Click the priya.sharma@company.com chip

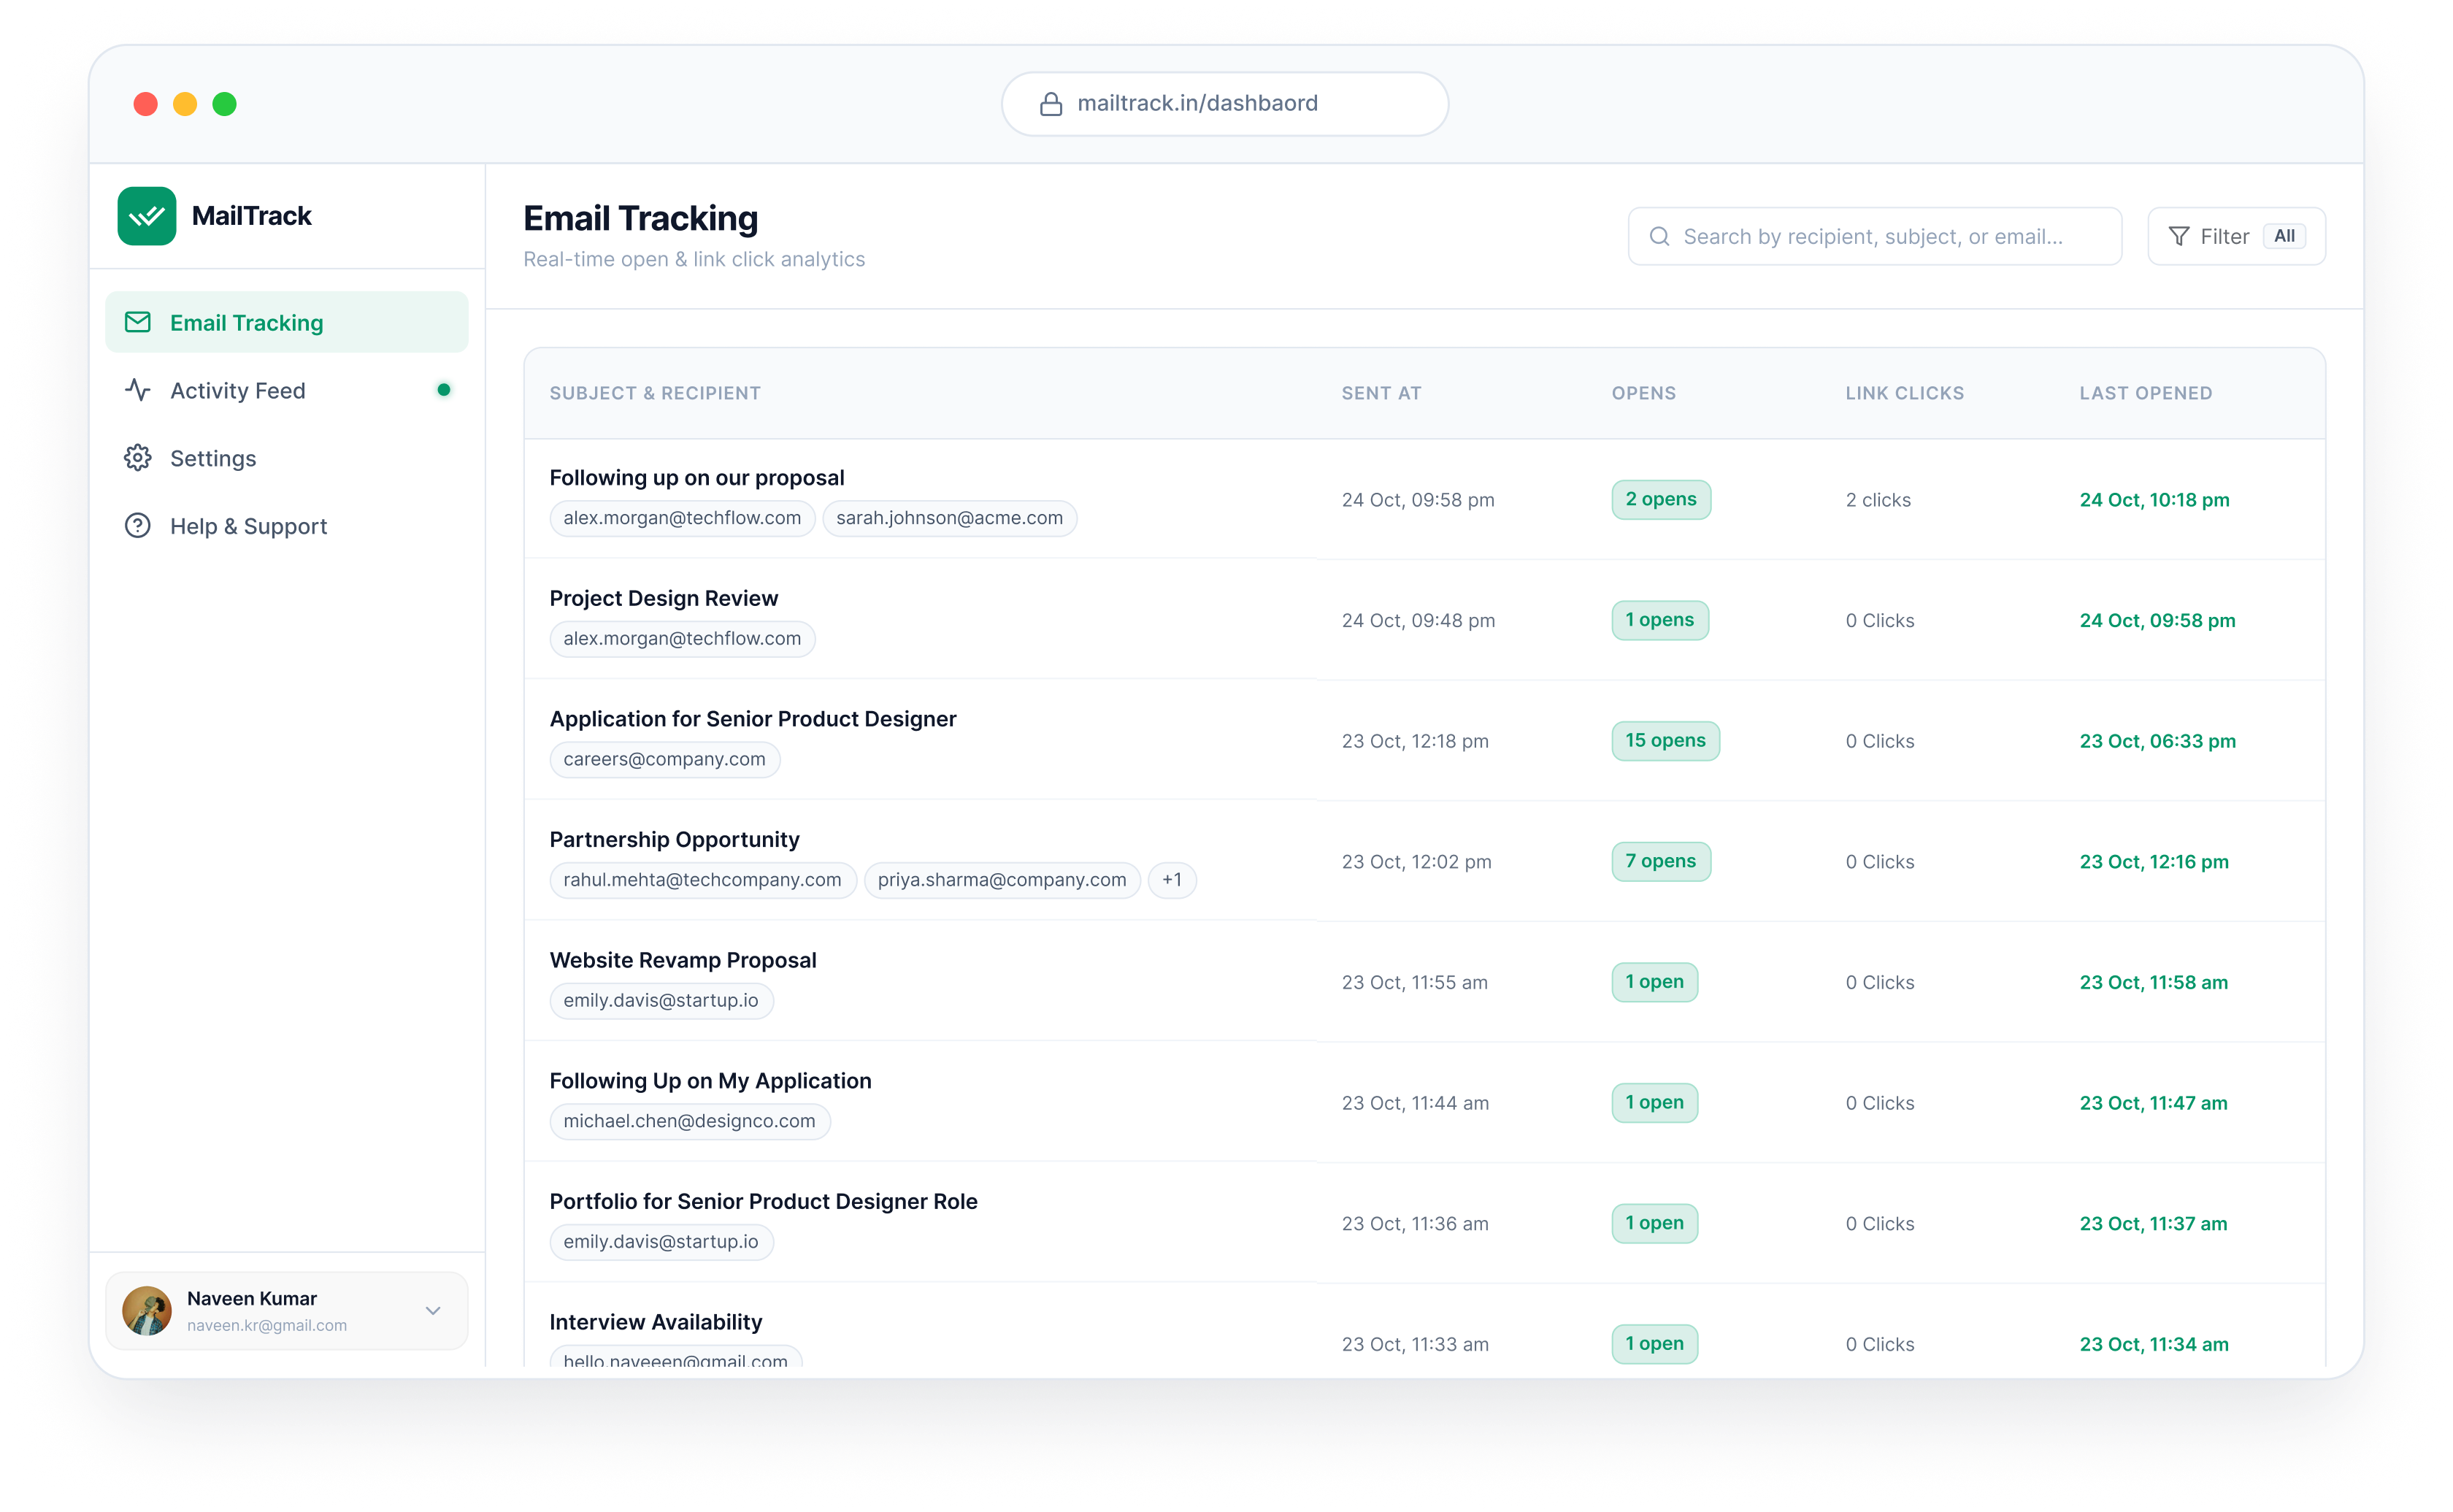pyautogui.click(x=1001, y=880)
